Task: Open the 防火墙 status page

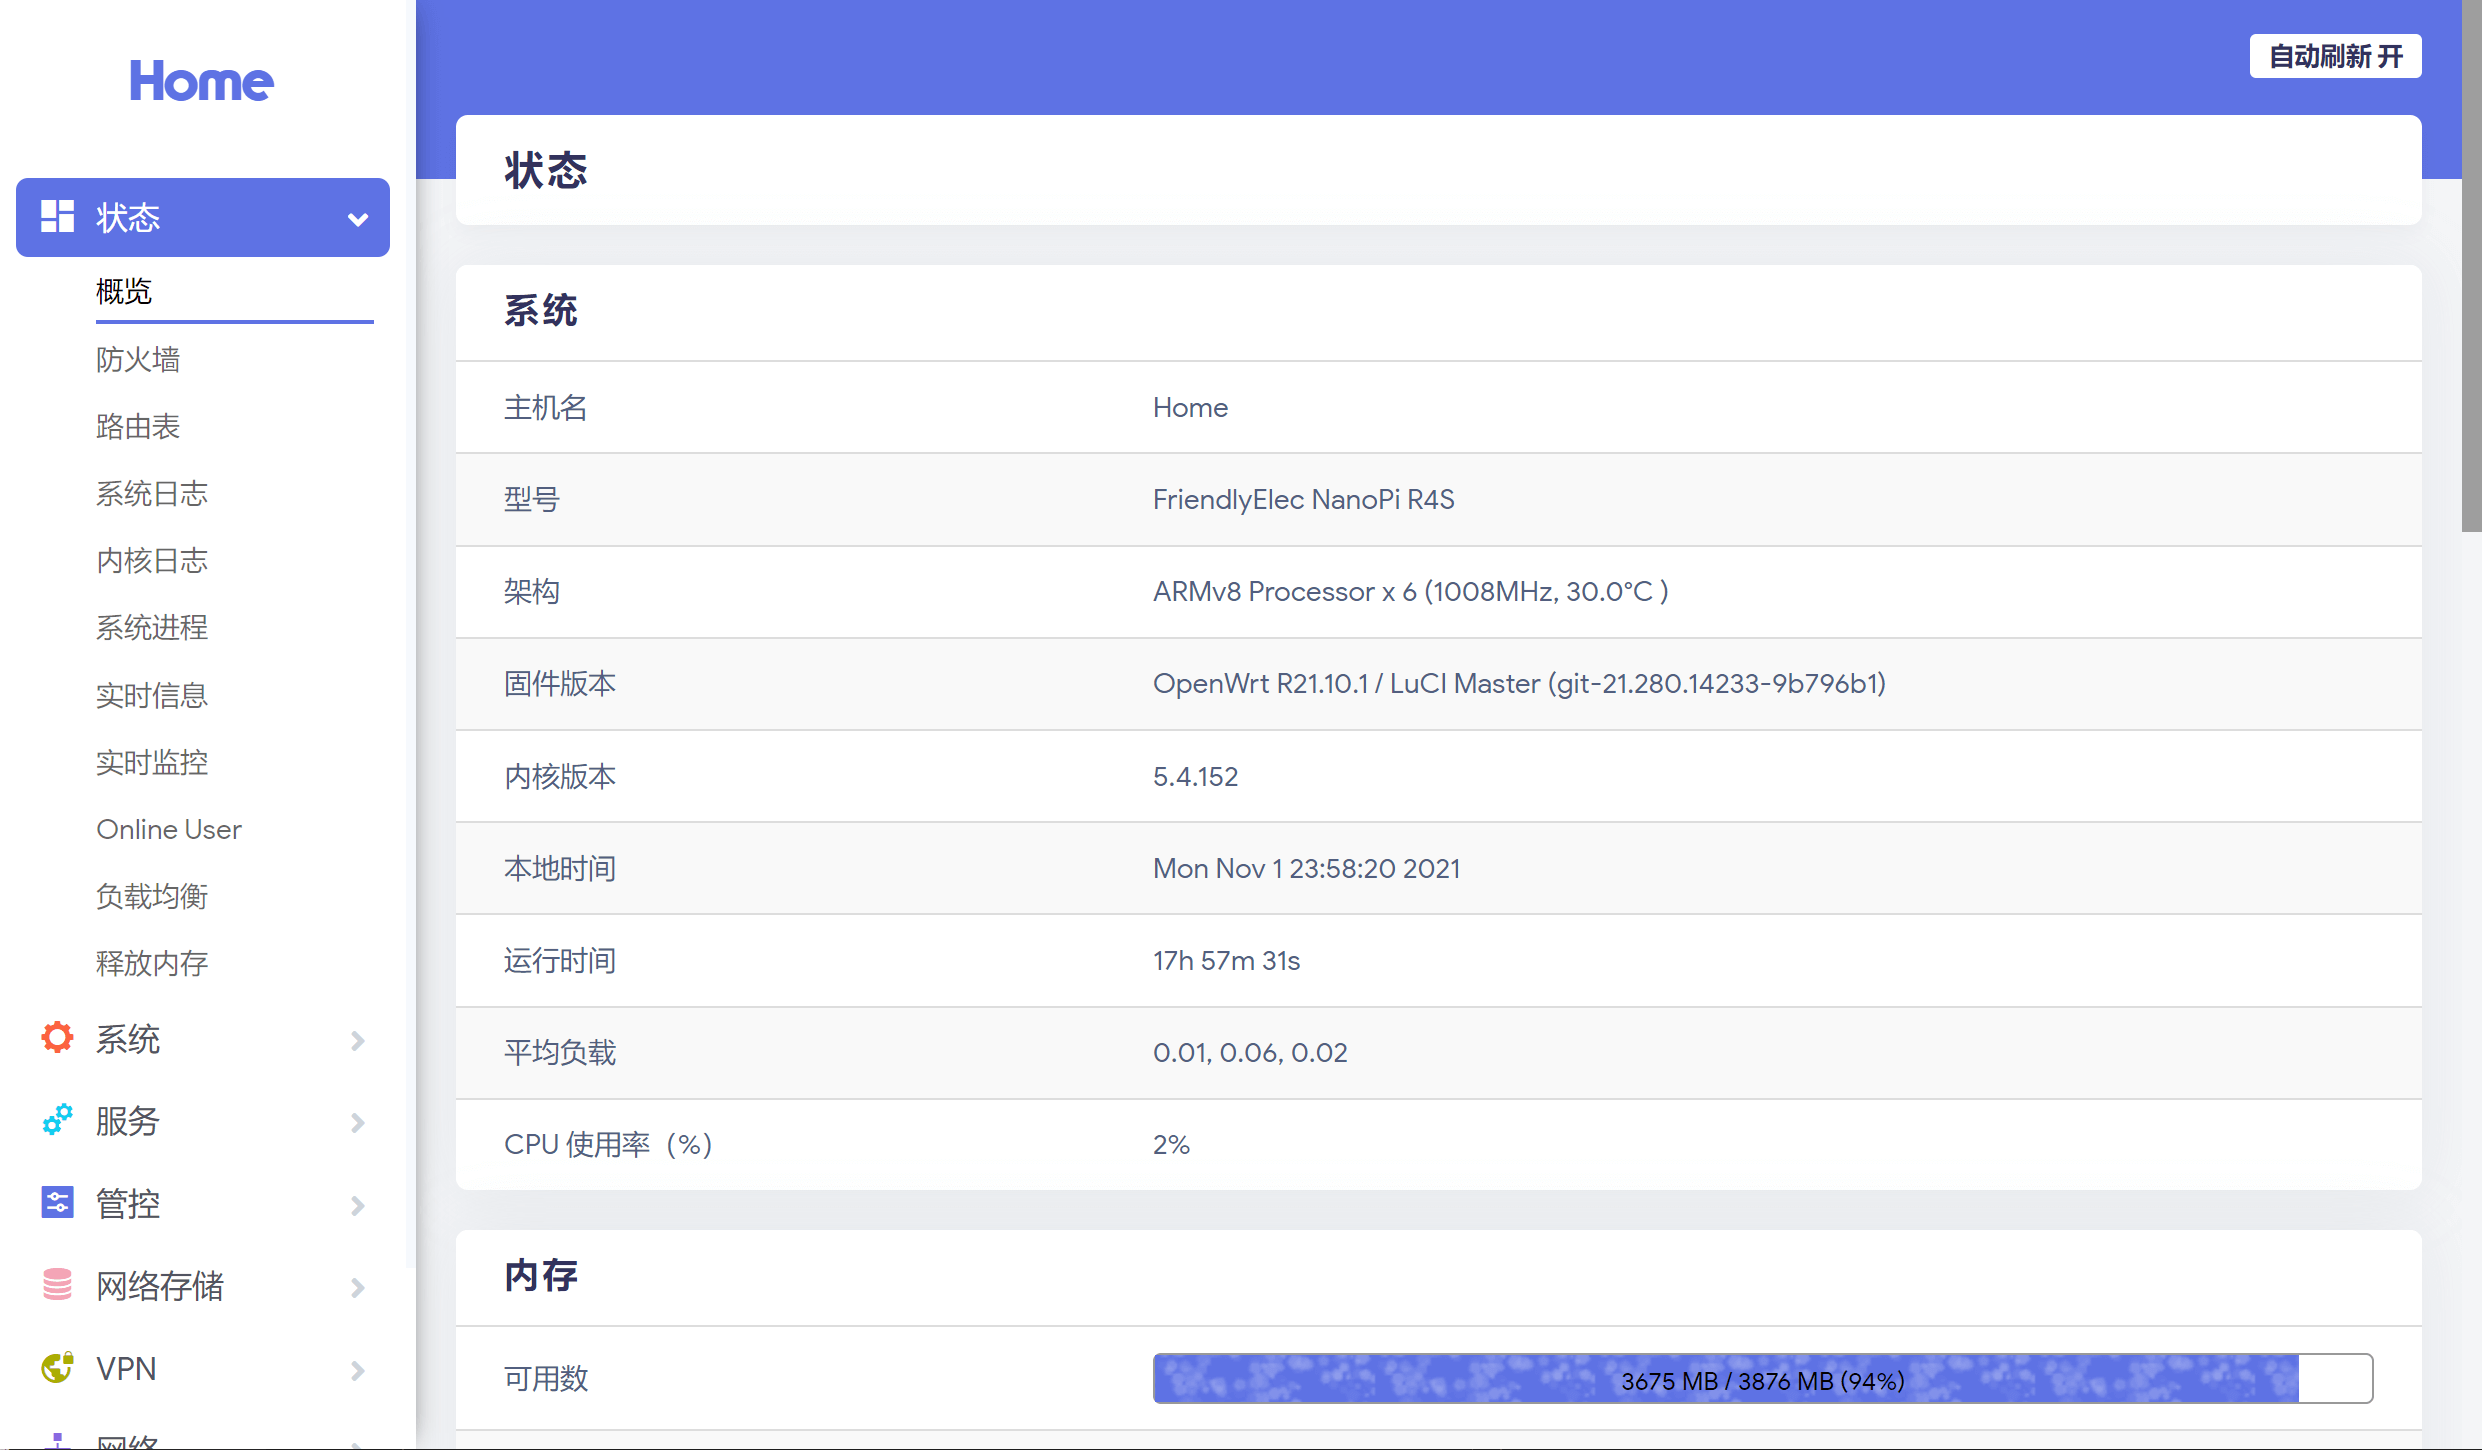Action: click(138, 359)
